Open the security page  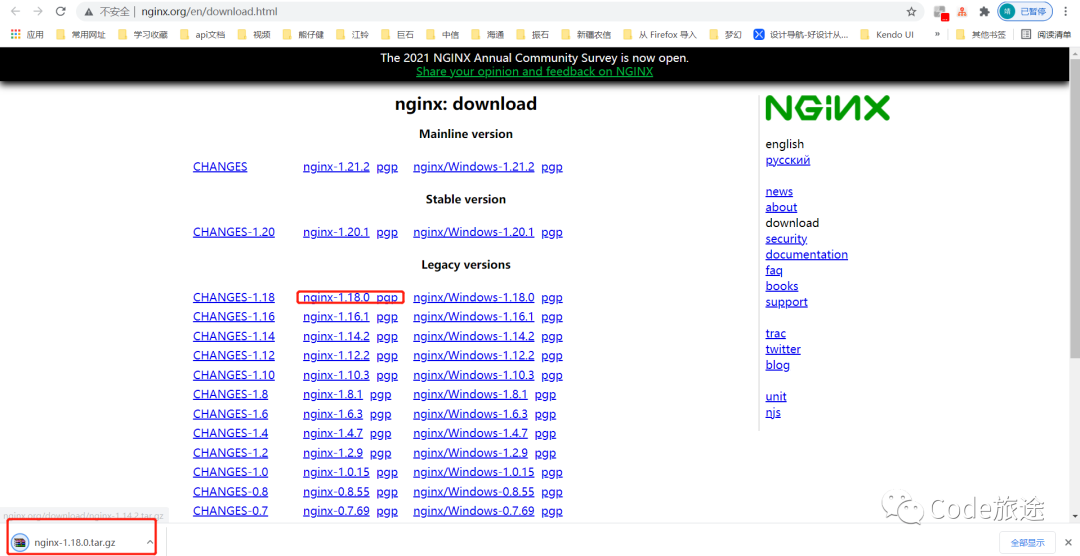pos(786,239)
